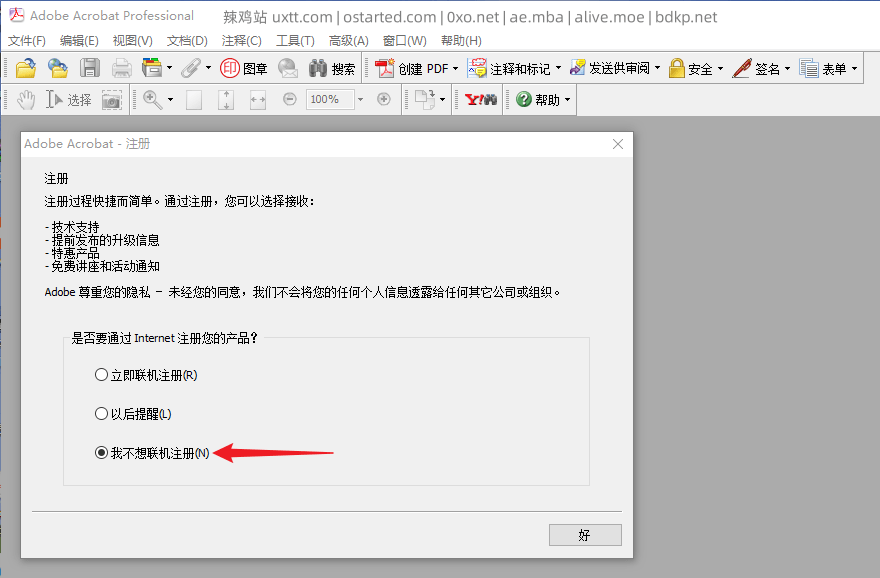Select 以后提醒(L) radio option
Screen dimensions: 880x578
point(133,414)
